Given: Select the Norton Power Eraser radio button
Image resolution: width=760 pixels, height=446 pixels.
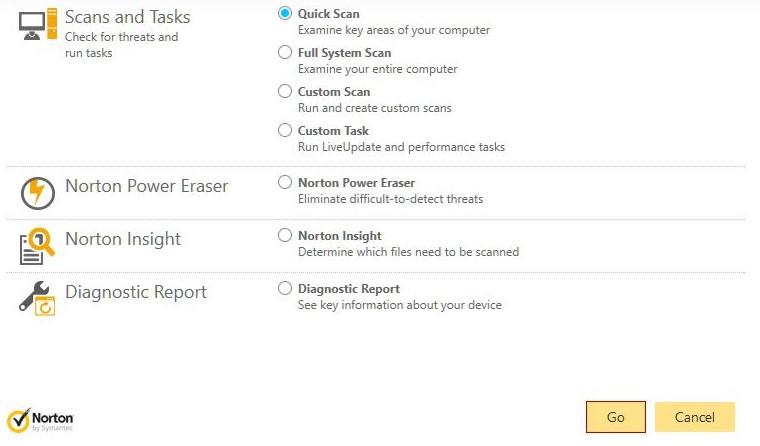Looking at the screenshot, I should point(285,183).
